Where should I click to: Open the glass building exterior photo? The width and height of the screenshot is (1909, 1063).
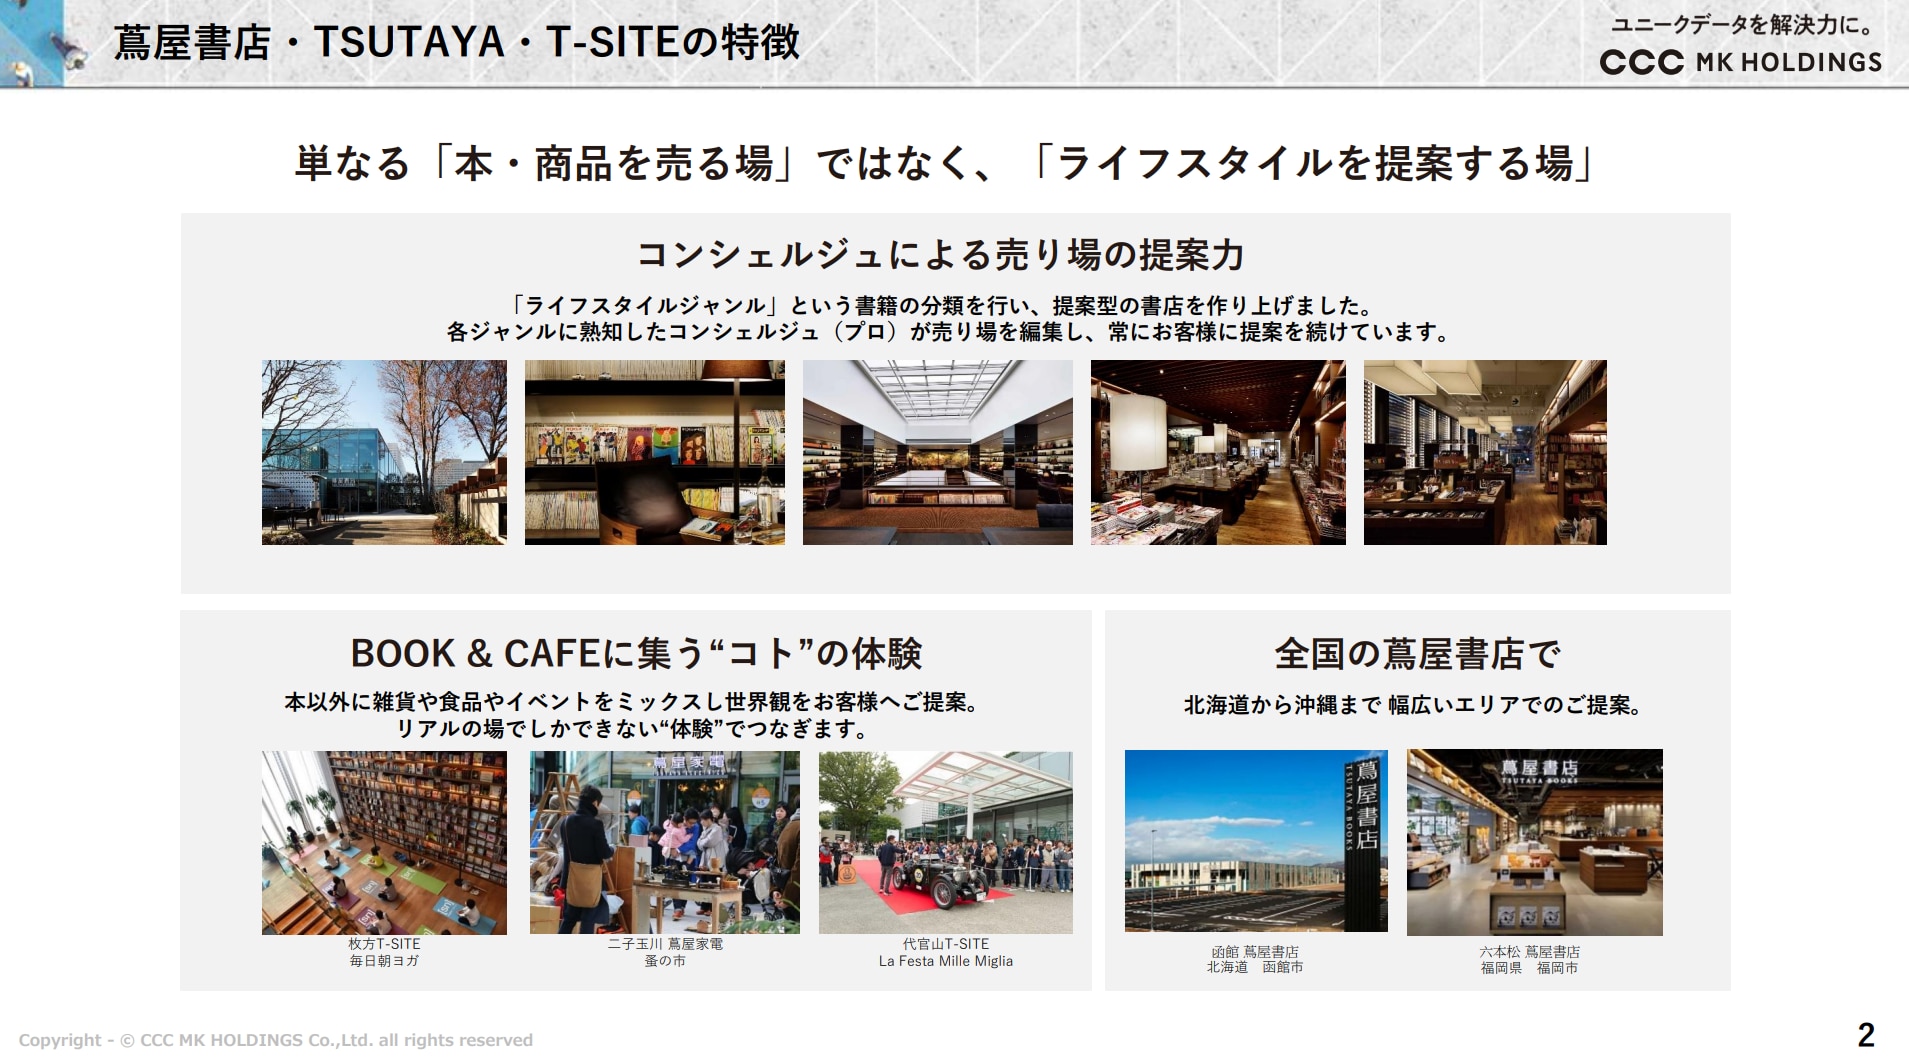click(x=384, y=452)
